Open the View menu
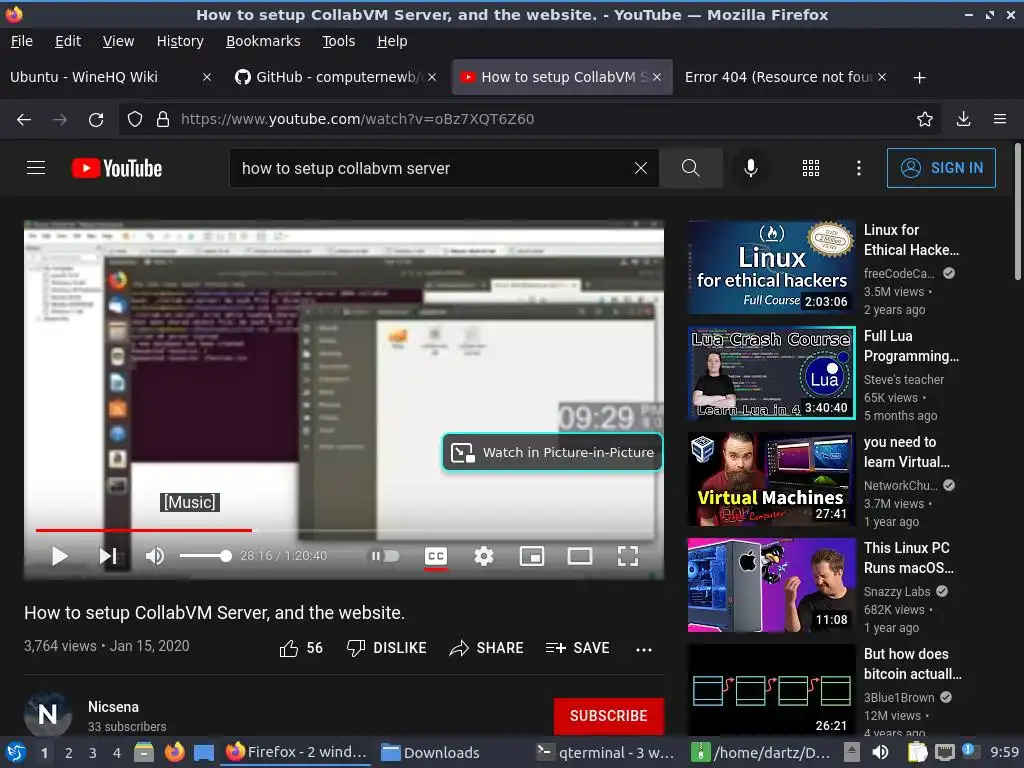The image size is (1024, 768). point(118,41)
